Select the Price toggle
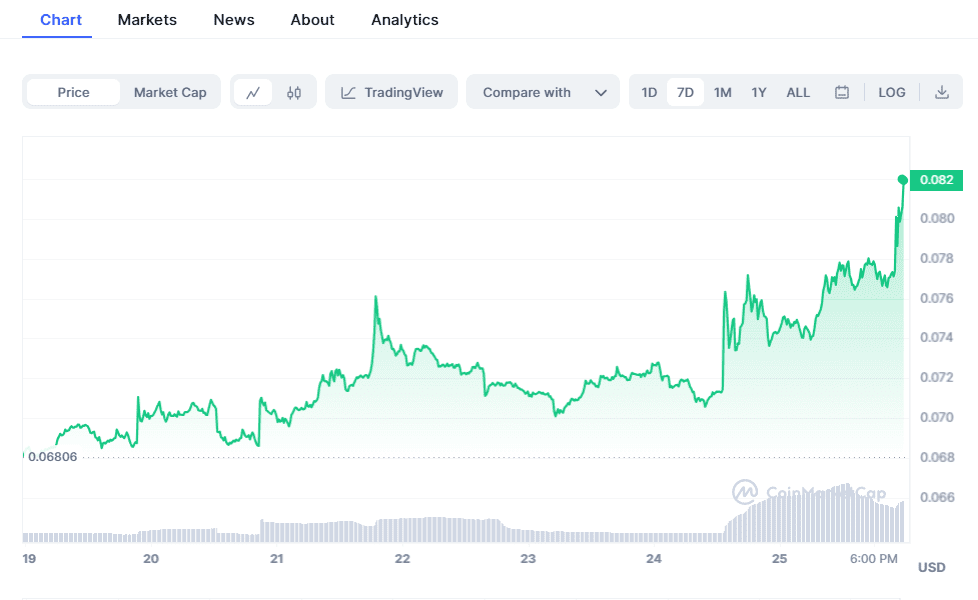This screenshot has width=978, height=600. (x=74, y=92)
